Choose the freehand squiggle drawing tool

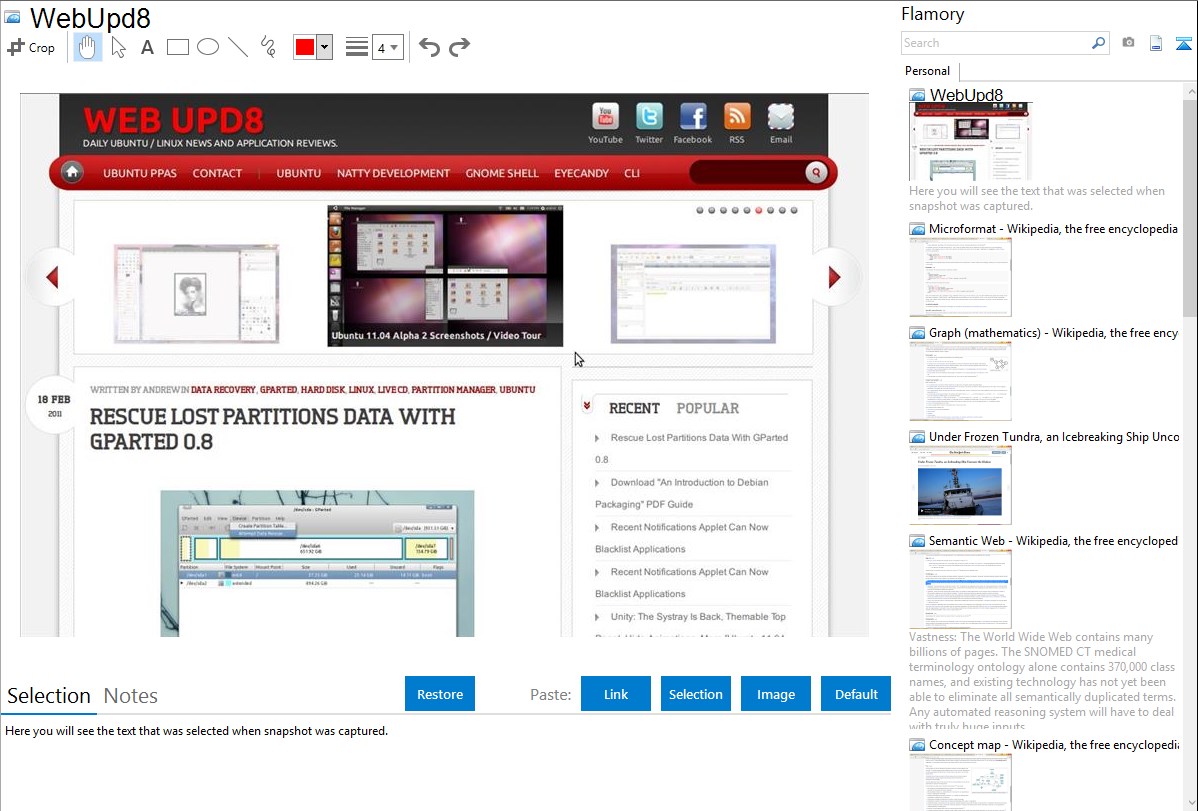click(x=268, y=47)
